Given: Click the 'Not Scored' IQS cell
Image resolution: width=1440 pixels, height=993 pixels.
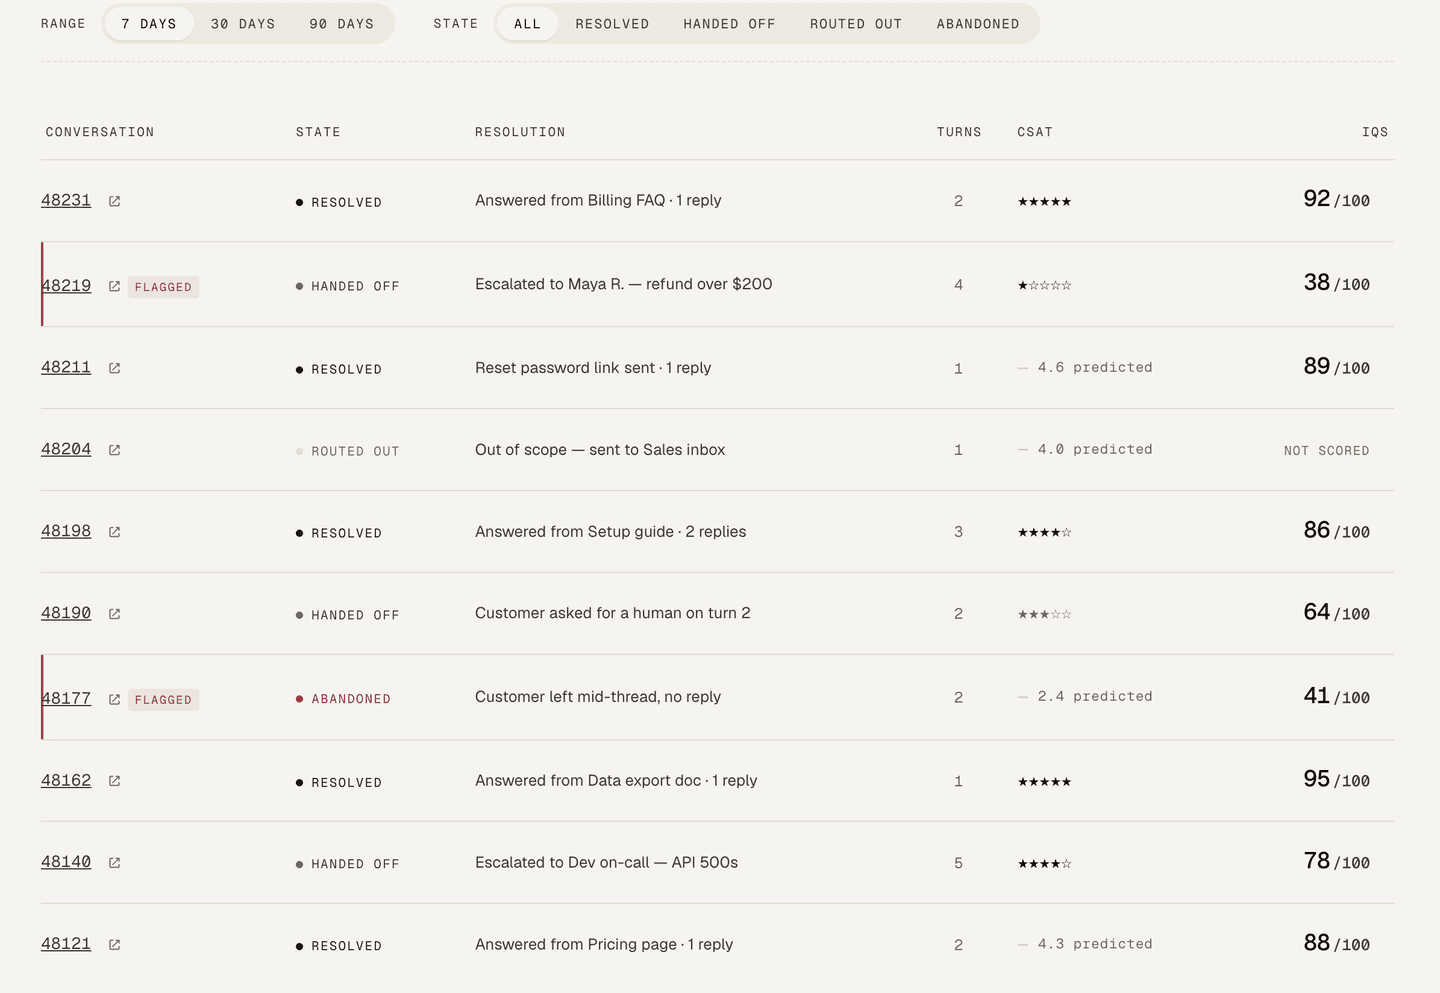Looking at the screenshot, I should (x=1326, y=451).
